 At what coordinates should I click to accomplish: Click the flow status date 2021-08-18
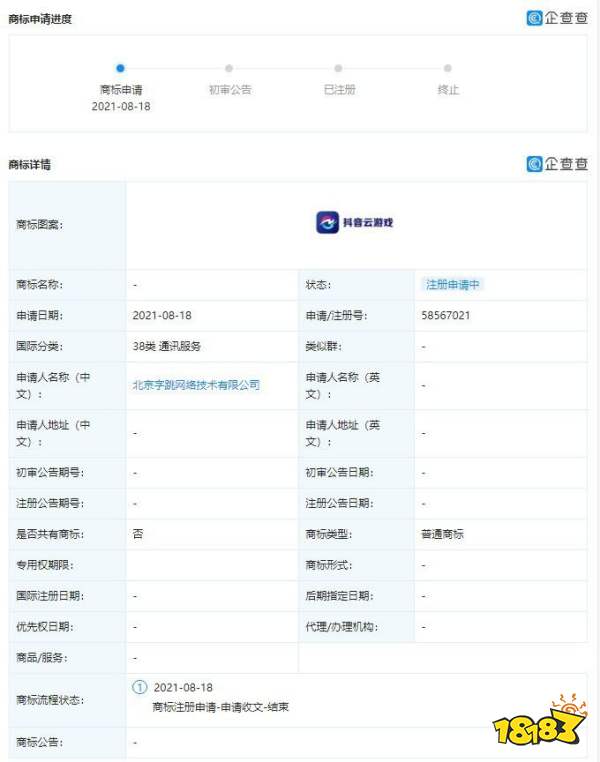(183, 687)
